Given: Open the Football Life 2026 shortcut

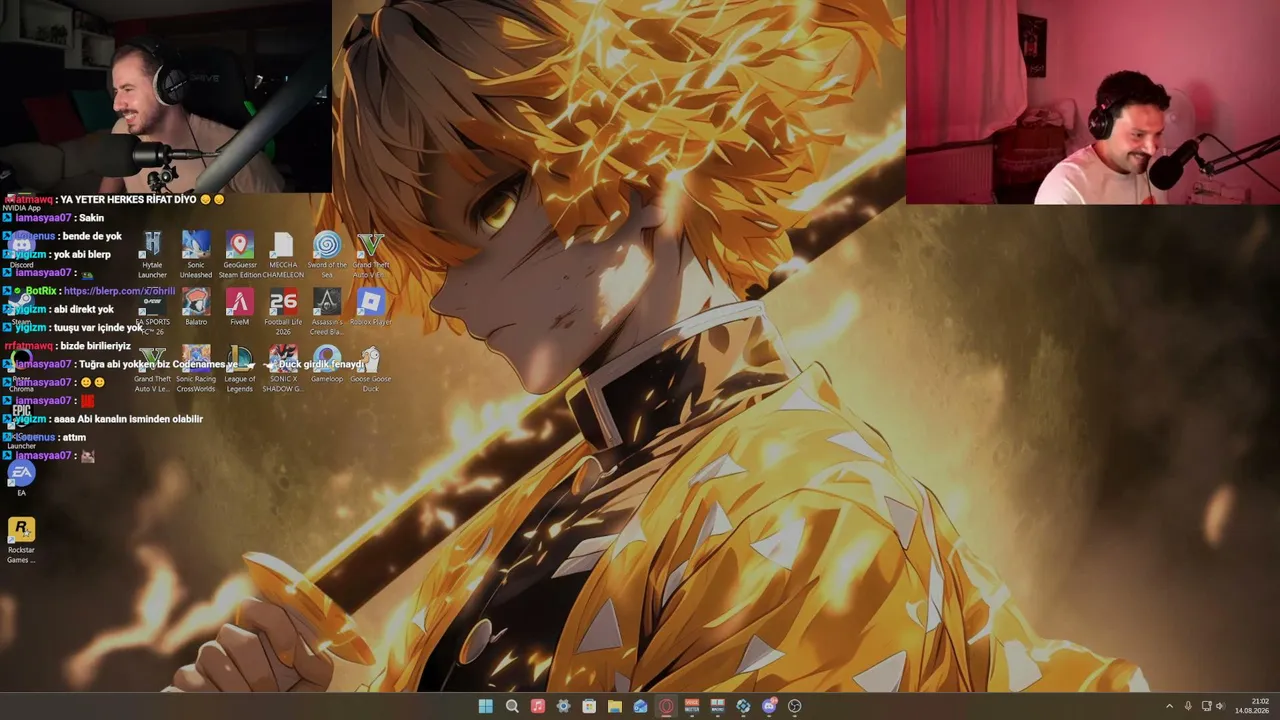Looking at the screenshot, I should click(x=283, y=312).
